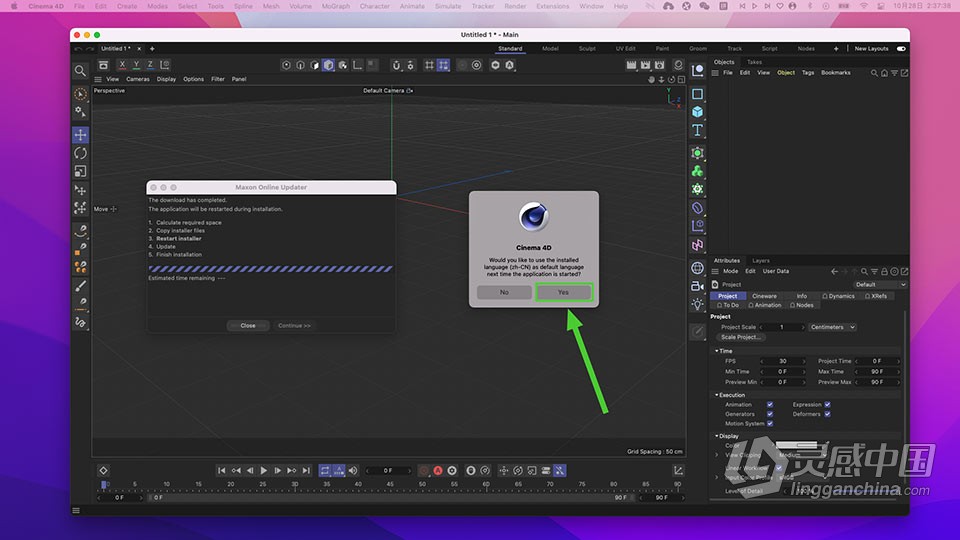Toggle the Deformers checkbox

pyautogui.click(x=827, y=414)
